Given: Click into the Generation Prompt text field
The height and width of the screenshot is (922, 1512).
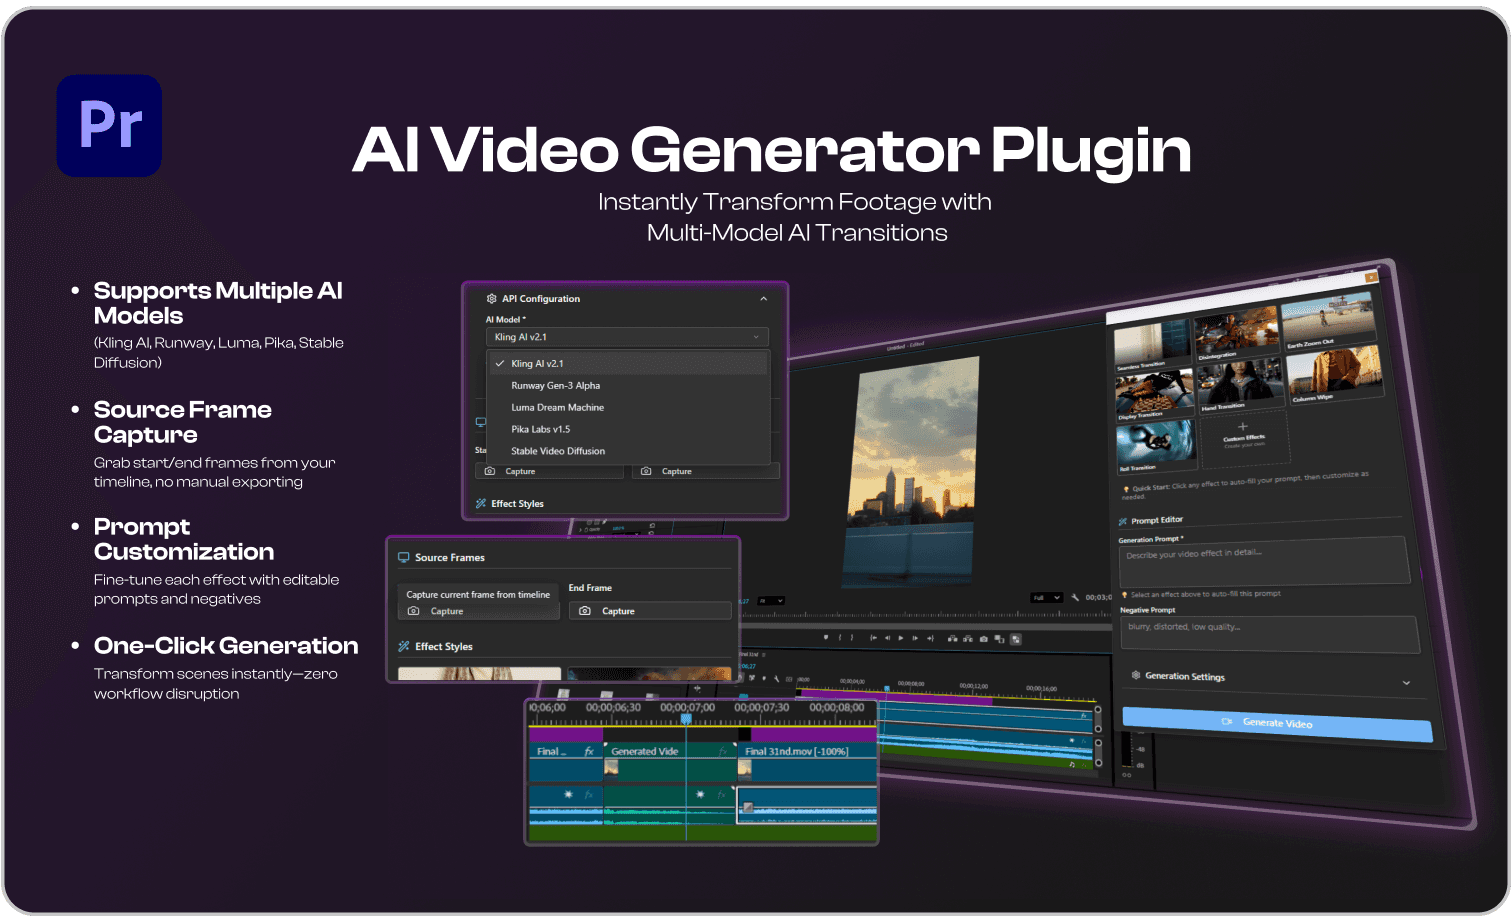Looking at the screenshot, I should 1264,563.
